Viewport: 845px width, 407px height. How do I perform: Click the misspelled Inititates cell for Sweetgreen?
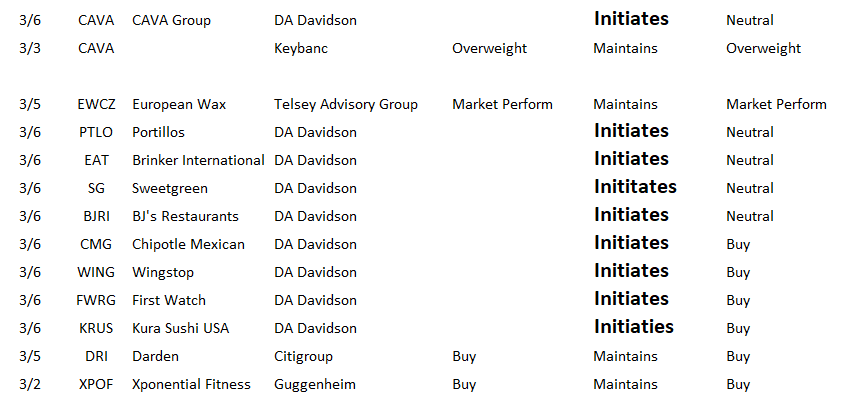635,187
